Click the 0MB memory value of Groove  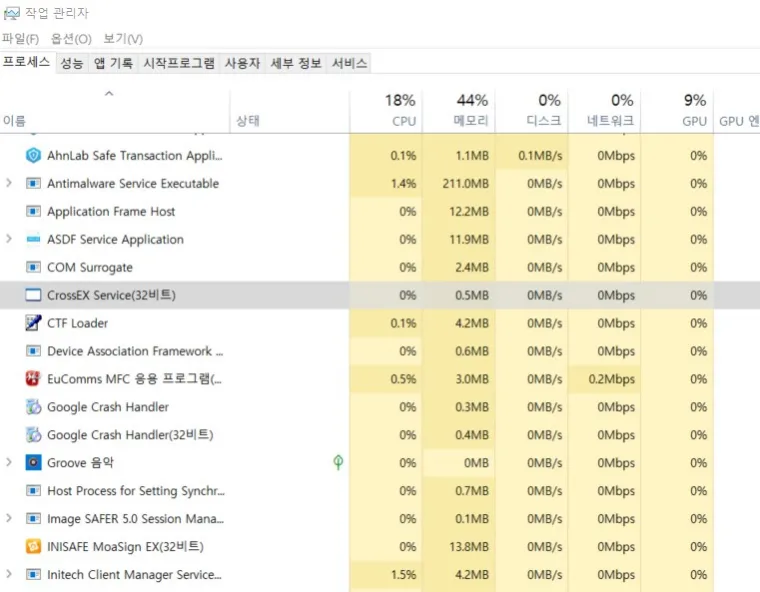click(x=476, y=463)
